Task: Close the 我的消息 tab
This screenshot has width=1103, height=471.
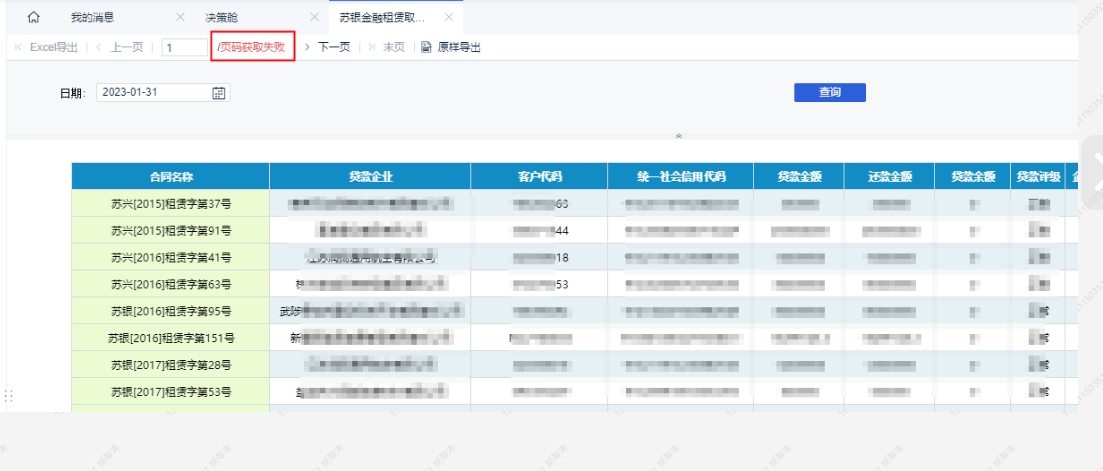Action: click(180, 18)
